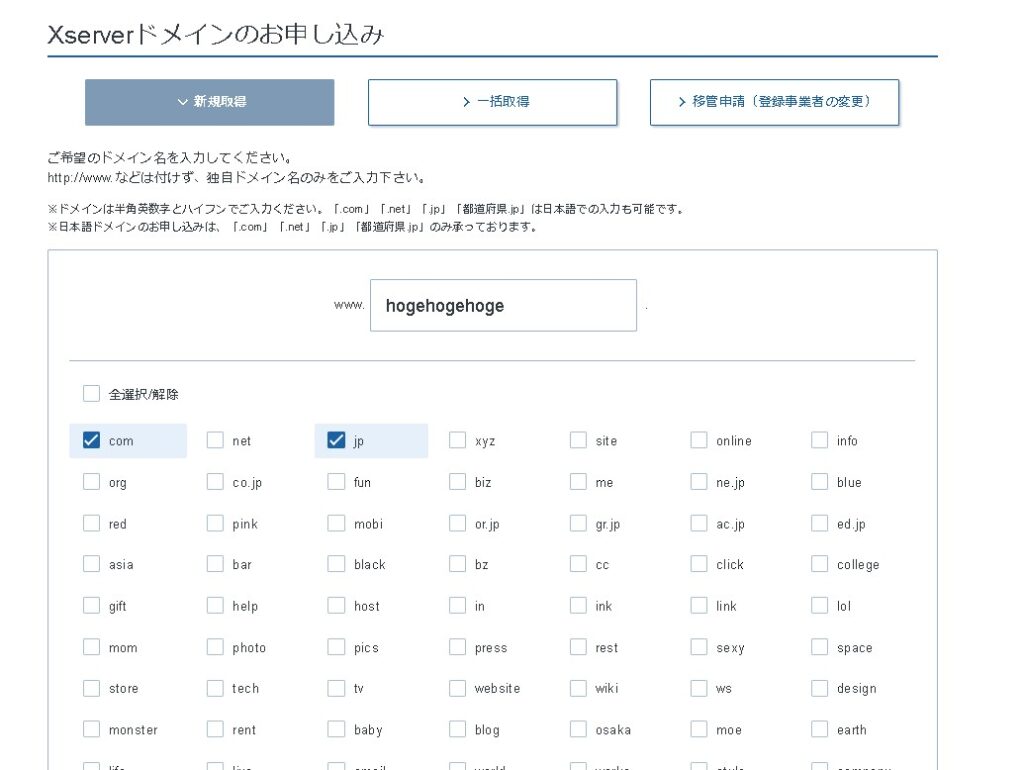
Task: Mark the lol domain checkbox
Action: tap(820, 605)
